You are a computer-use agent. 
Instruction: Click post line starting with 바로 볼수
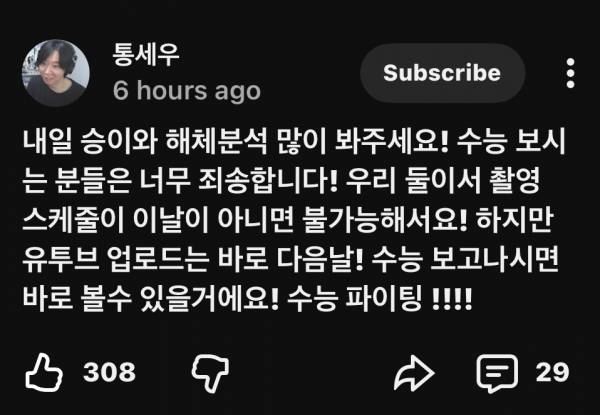tap(248, 297)
